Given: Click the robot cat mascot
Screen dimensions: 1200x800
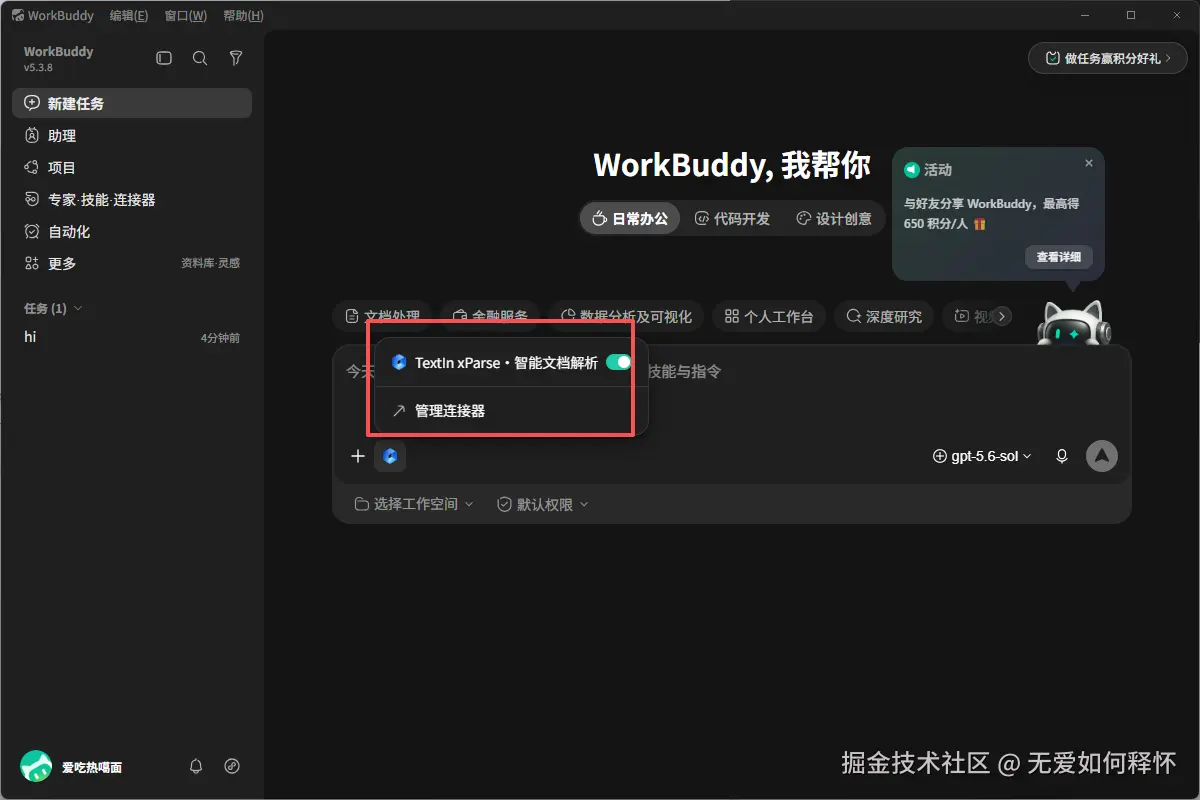Looking at the screenshot, I should coord(1073,322).
